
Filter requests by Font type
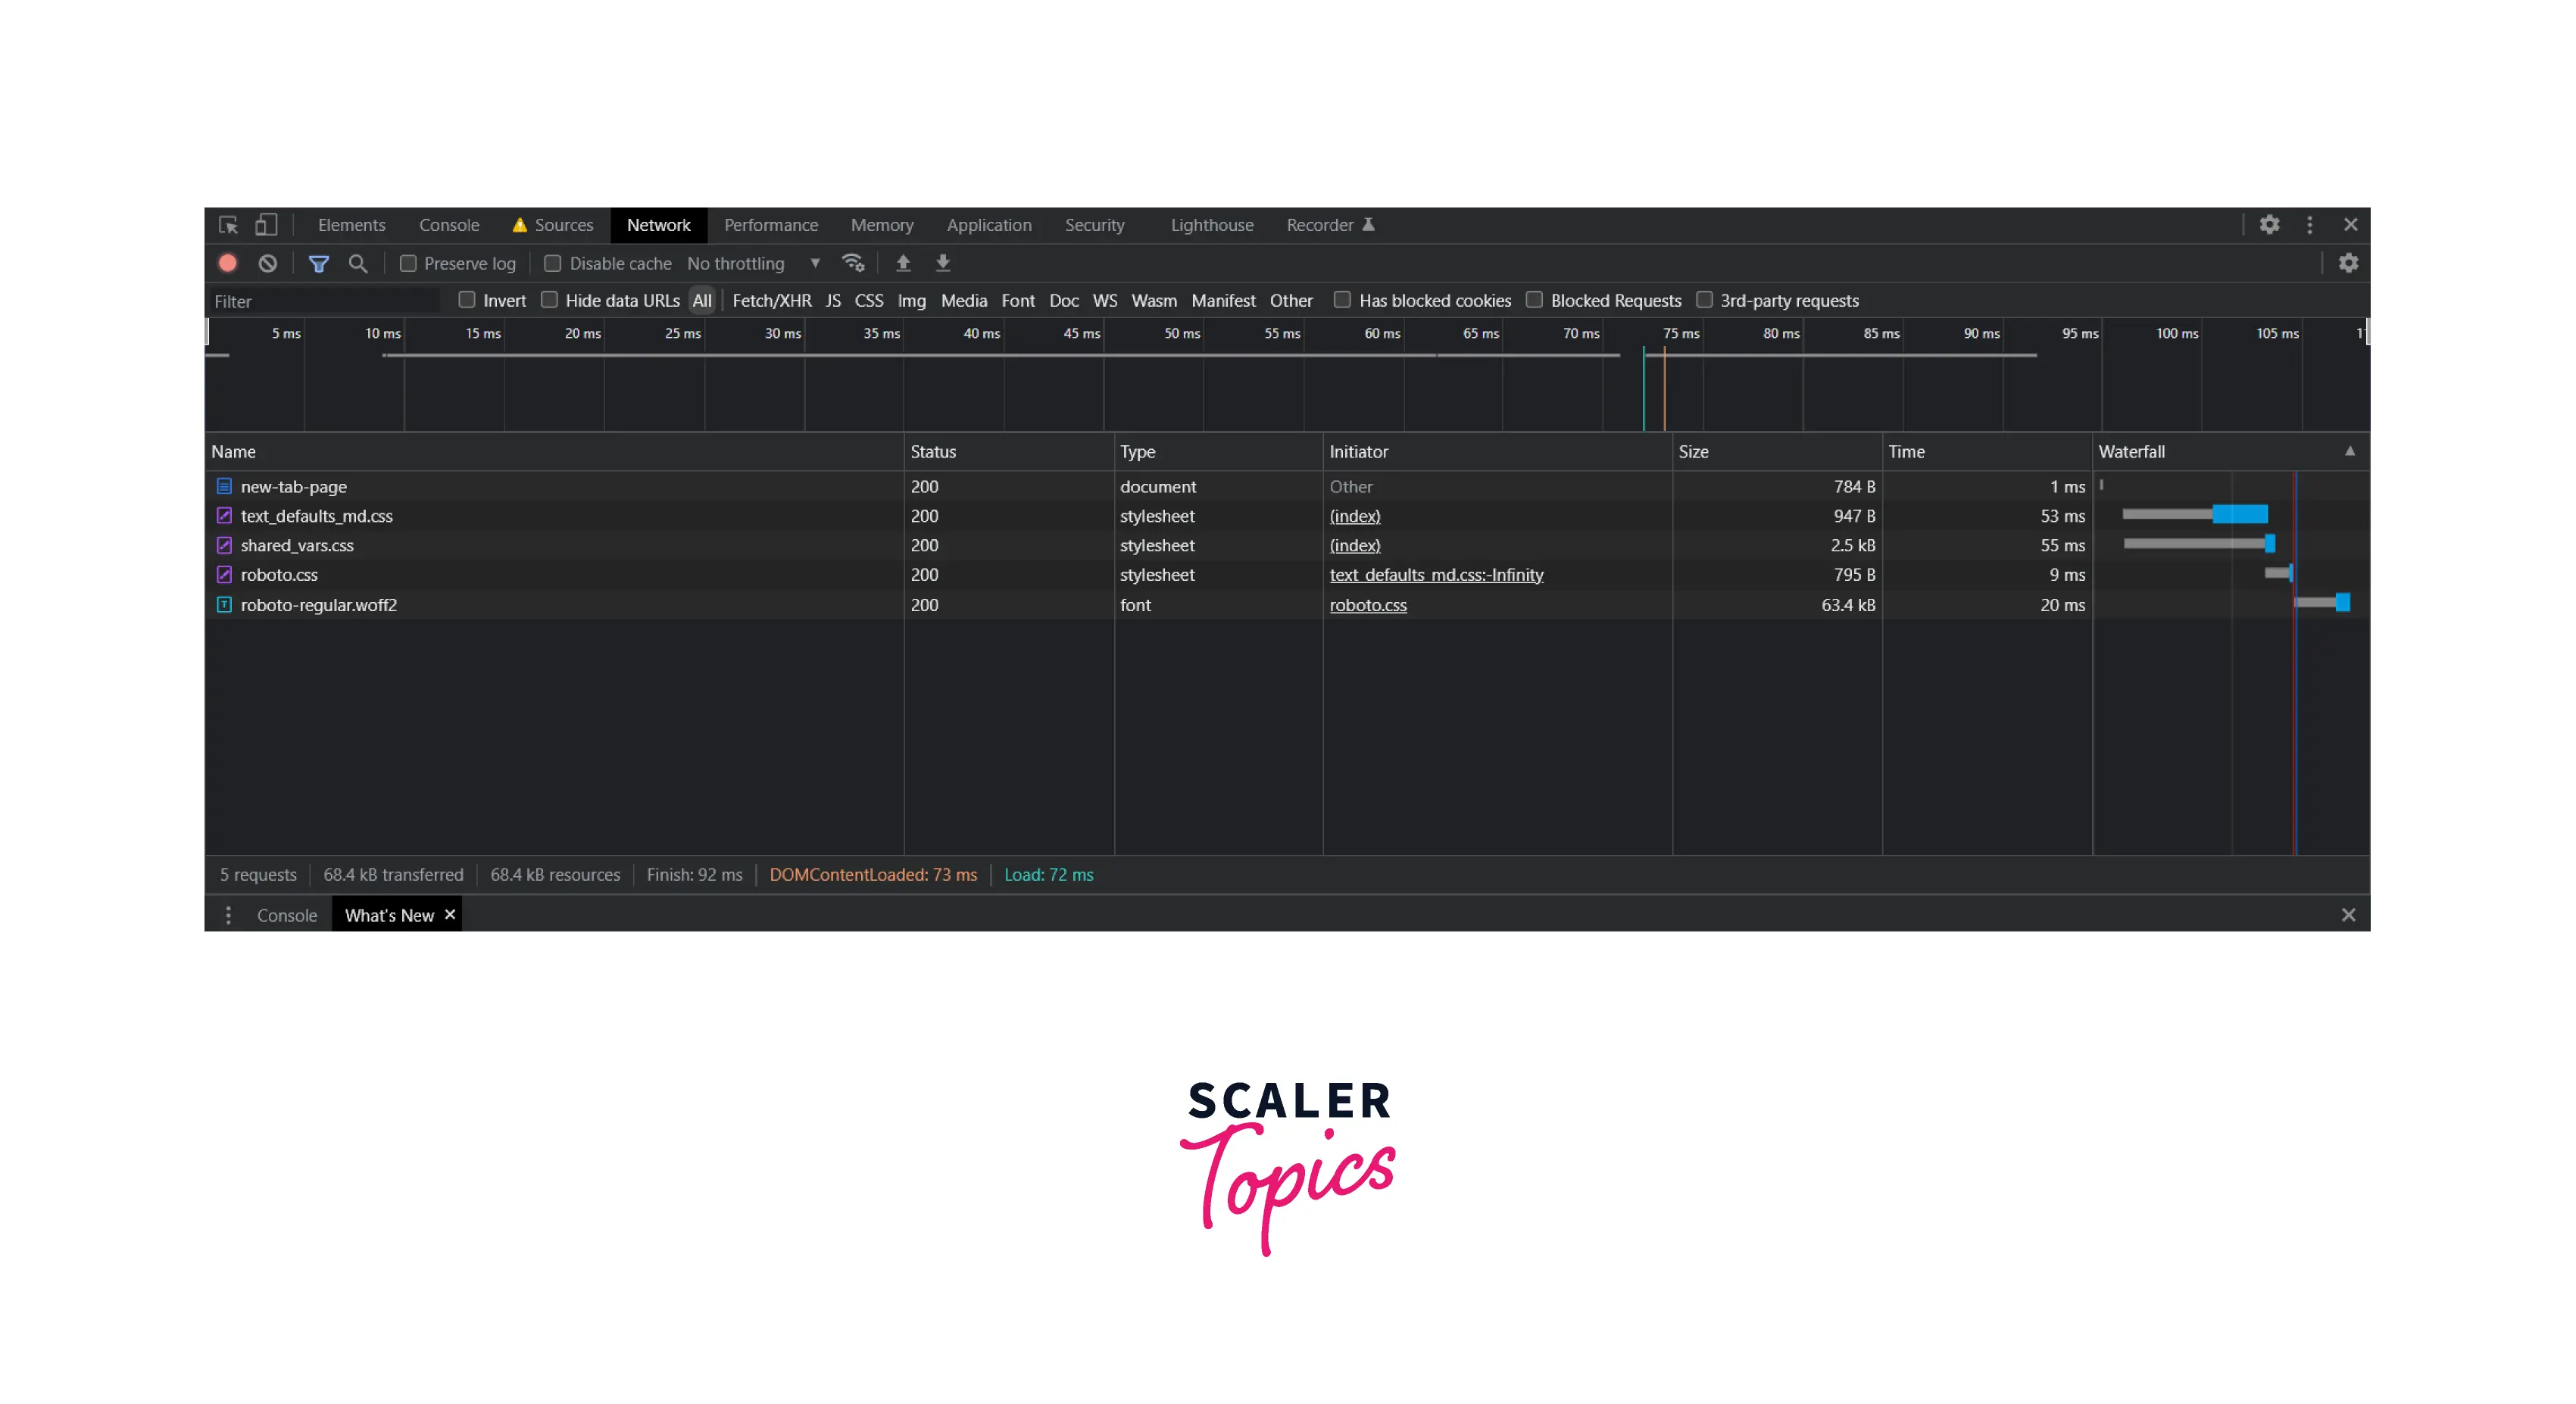tap(1017, 300)
